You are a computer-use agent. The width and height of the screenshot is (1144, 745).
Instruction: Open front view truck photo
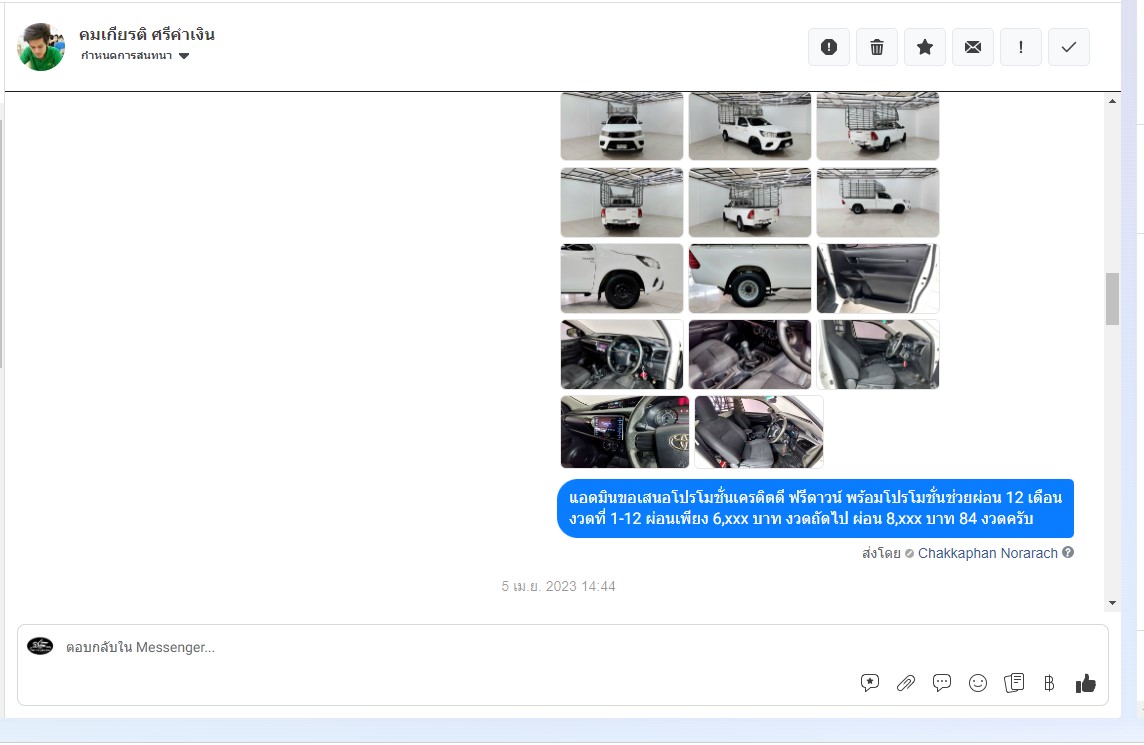point(622,126)
